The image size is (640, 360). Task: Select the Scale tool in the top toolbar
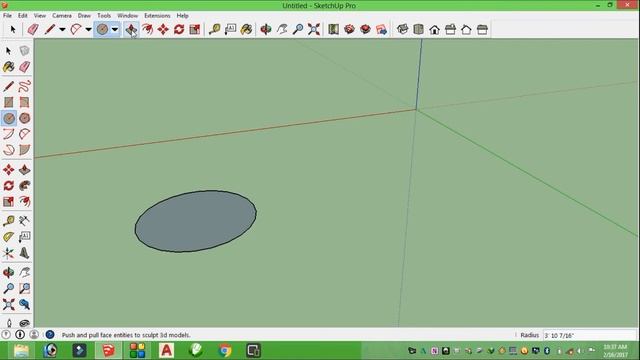pos(195,29)
